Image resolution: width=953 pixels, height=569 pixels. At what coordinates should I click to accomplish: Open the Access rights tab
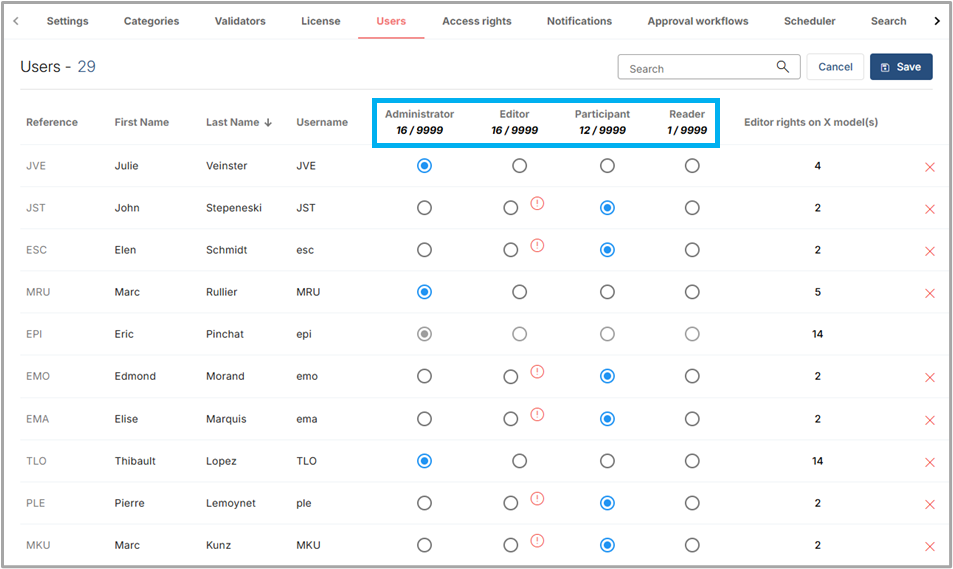476,21
